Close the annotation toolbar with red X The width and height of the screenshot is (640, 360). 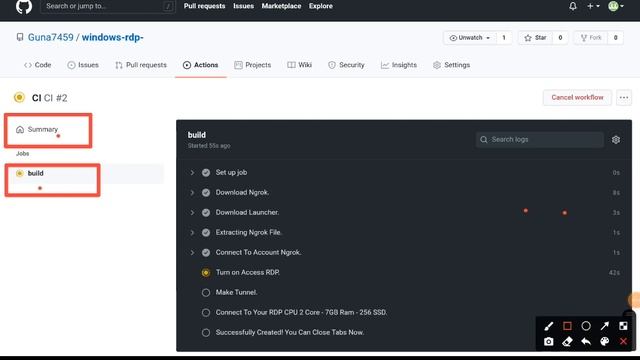(x=623, y=341)
